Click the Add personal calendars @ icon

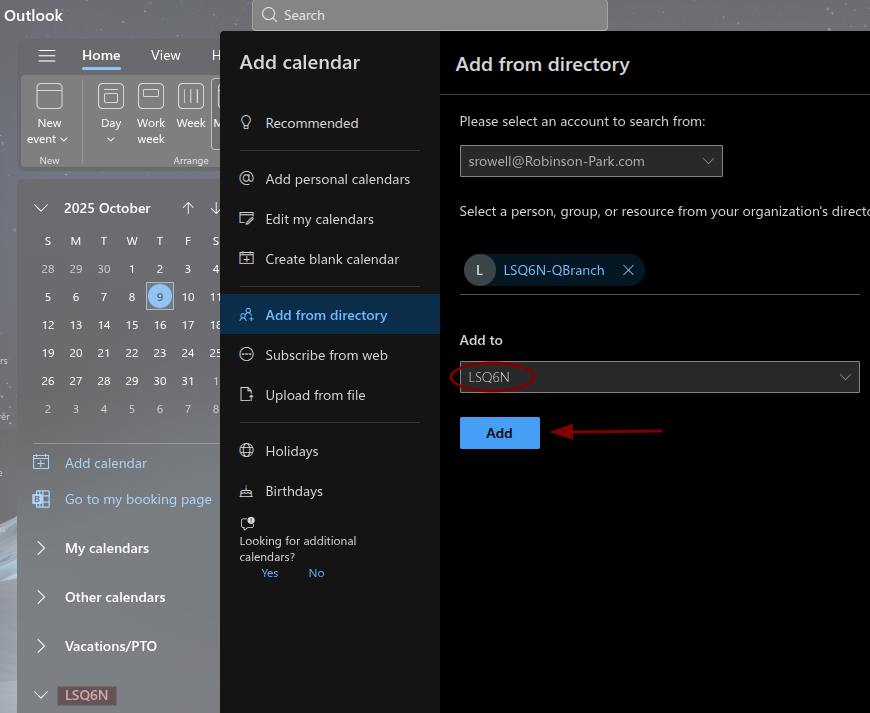click(x=246, y=179)
